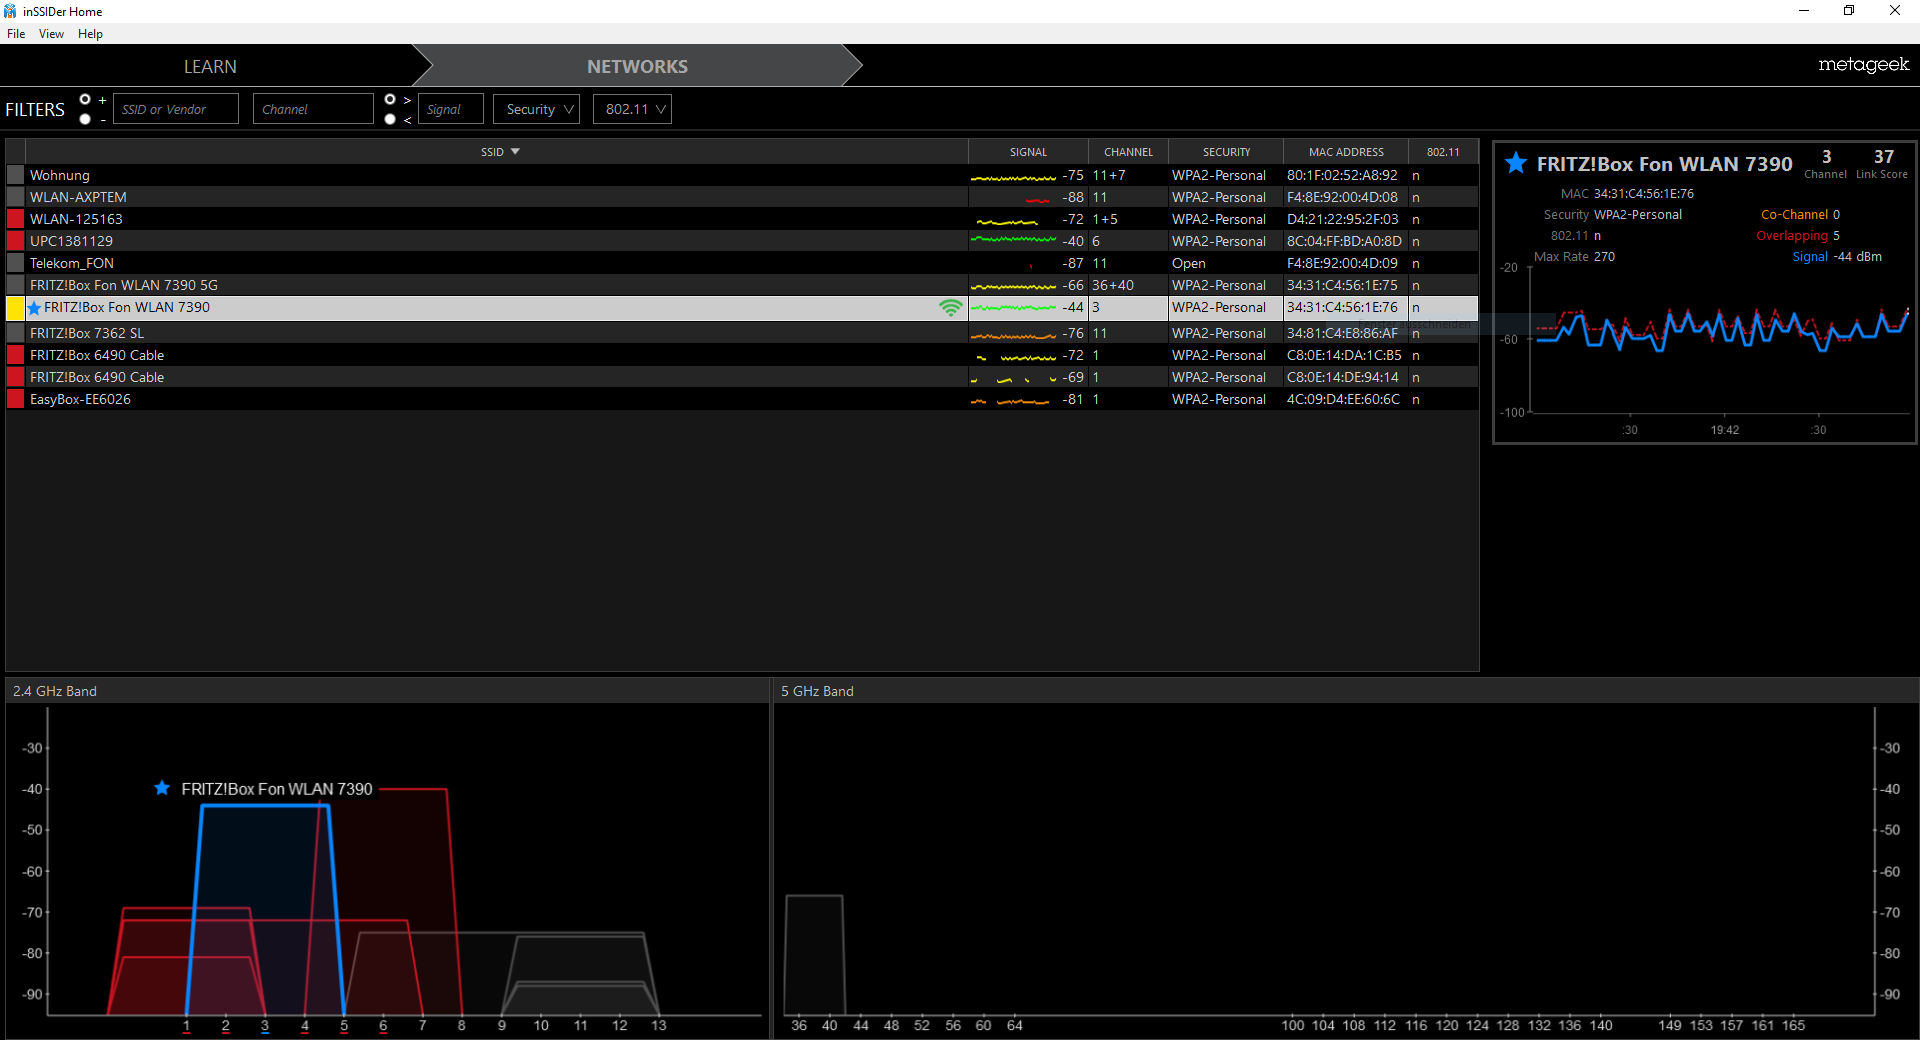Click the inSSIDer app icon in the title bar
The height and width of the screenshot is (1040, 1920).
pos(10,11)
